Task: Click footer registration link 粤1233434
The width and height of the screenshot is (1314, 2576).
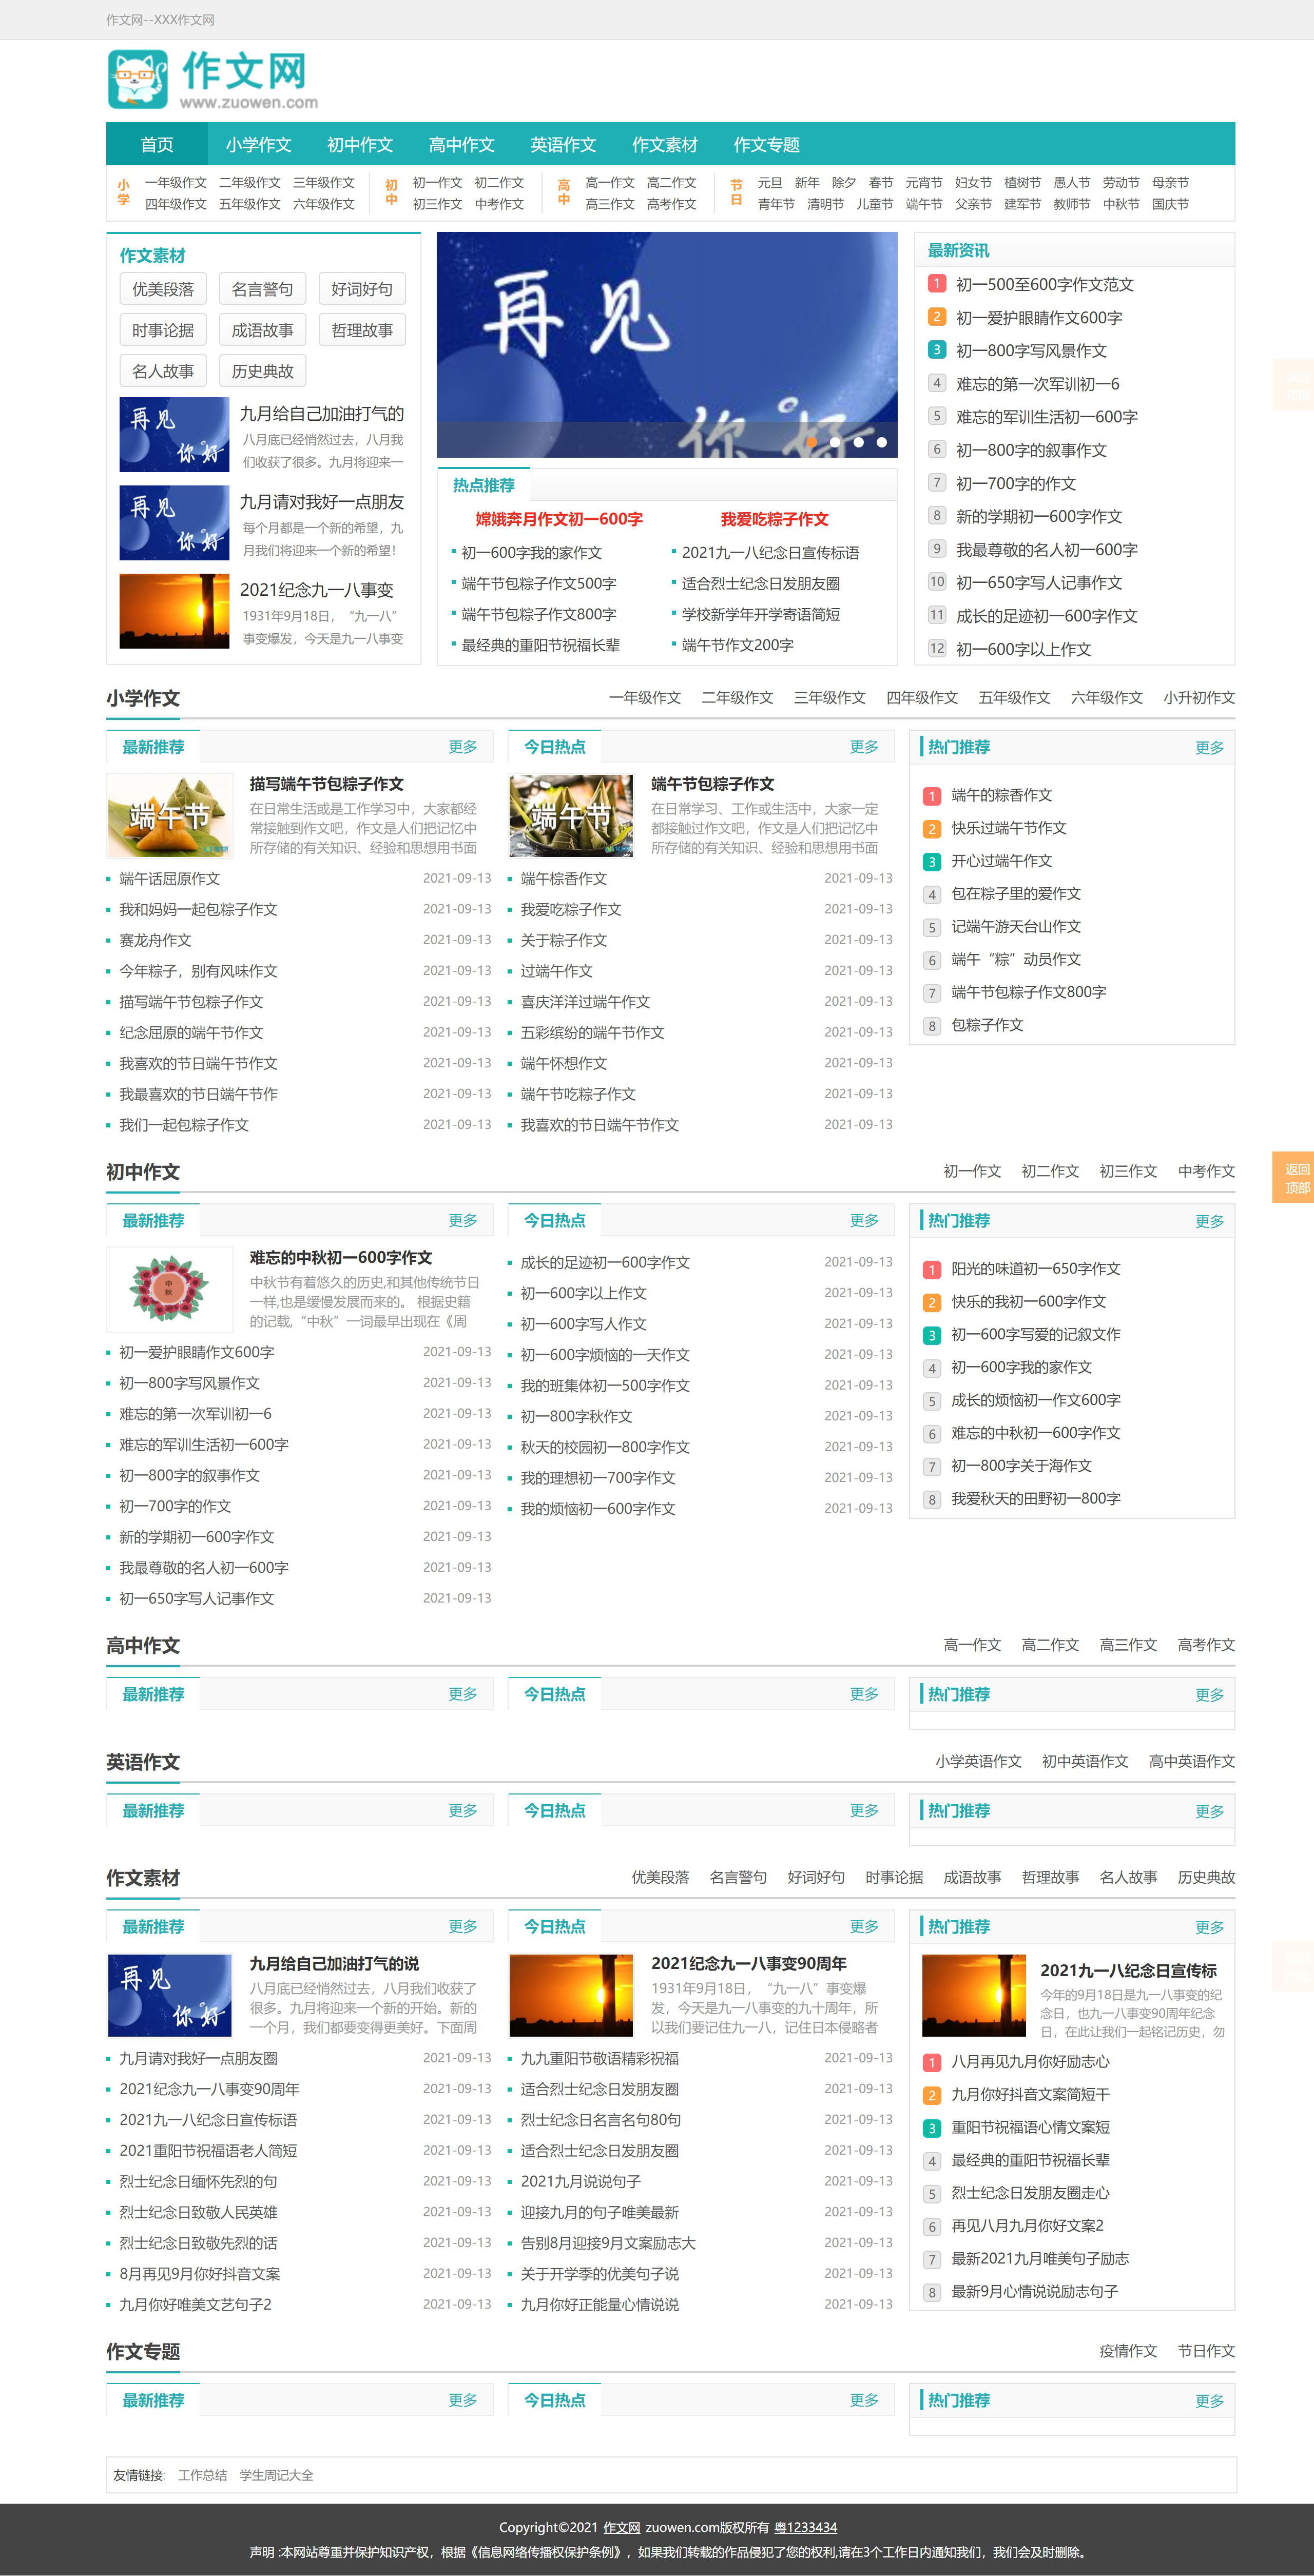Action: 805,2527
